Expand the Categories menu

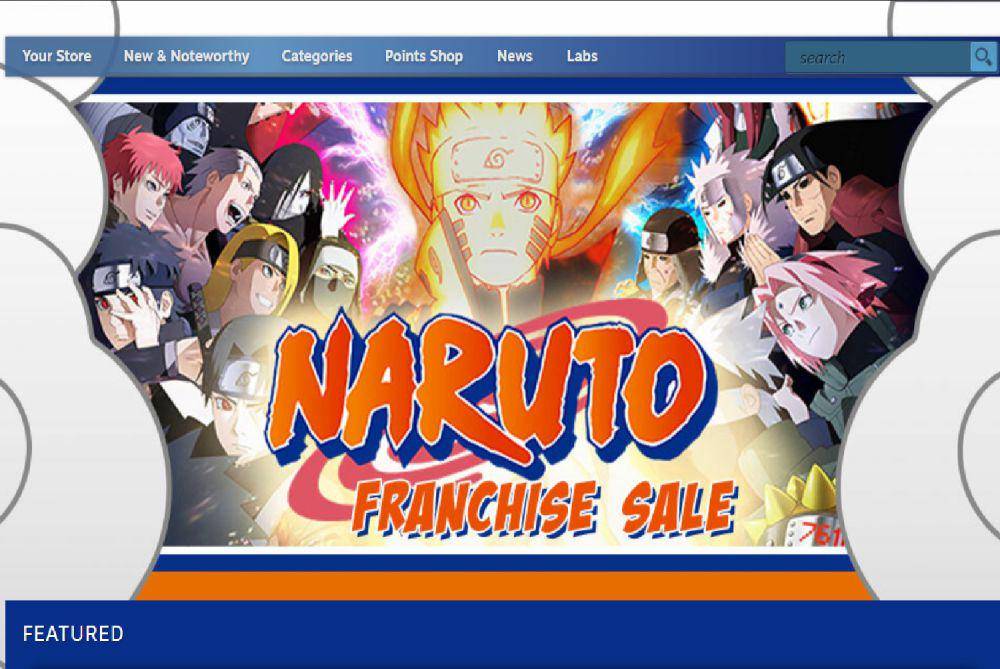tap(317, 56)
